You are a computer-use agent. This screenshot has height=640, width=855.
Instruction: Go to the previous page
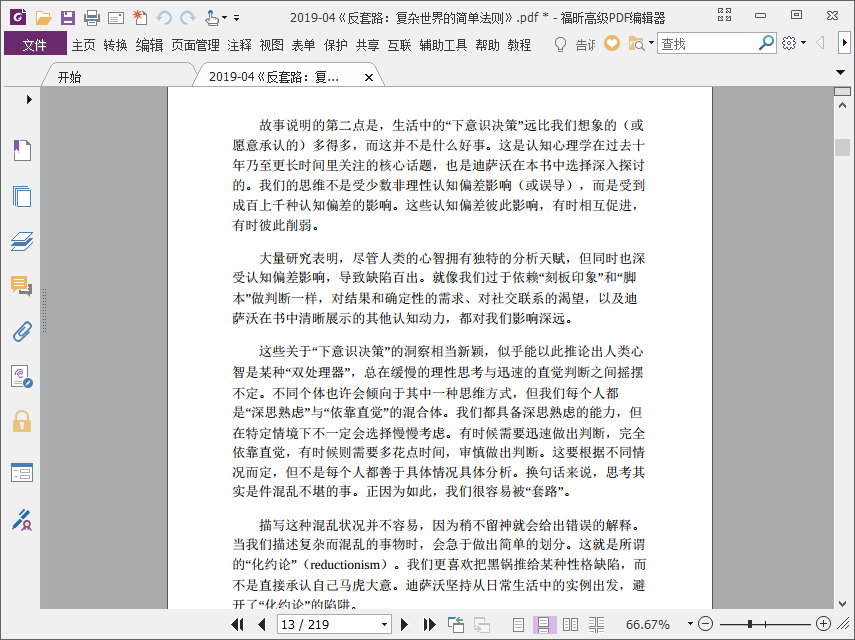[x=262, y=625]
